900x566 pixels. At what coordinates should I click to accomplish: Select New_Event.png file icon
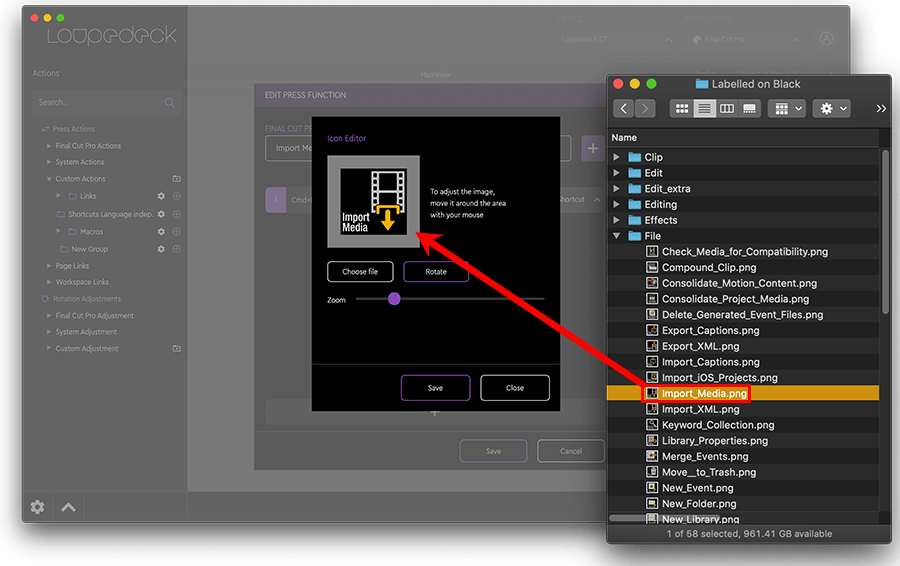(x=651, y=488)
